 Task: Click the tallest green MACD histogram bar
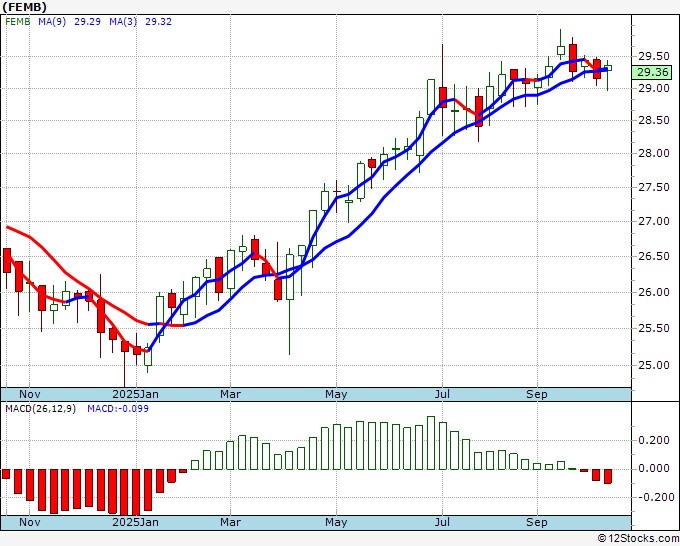431,443
